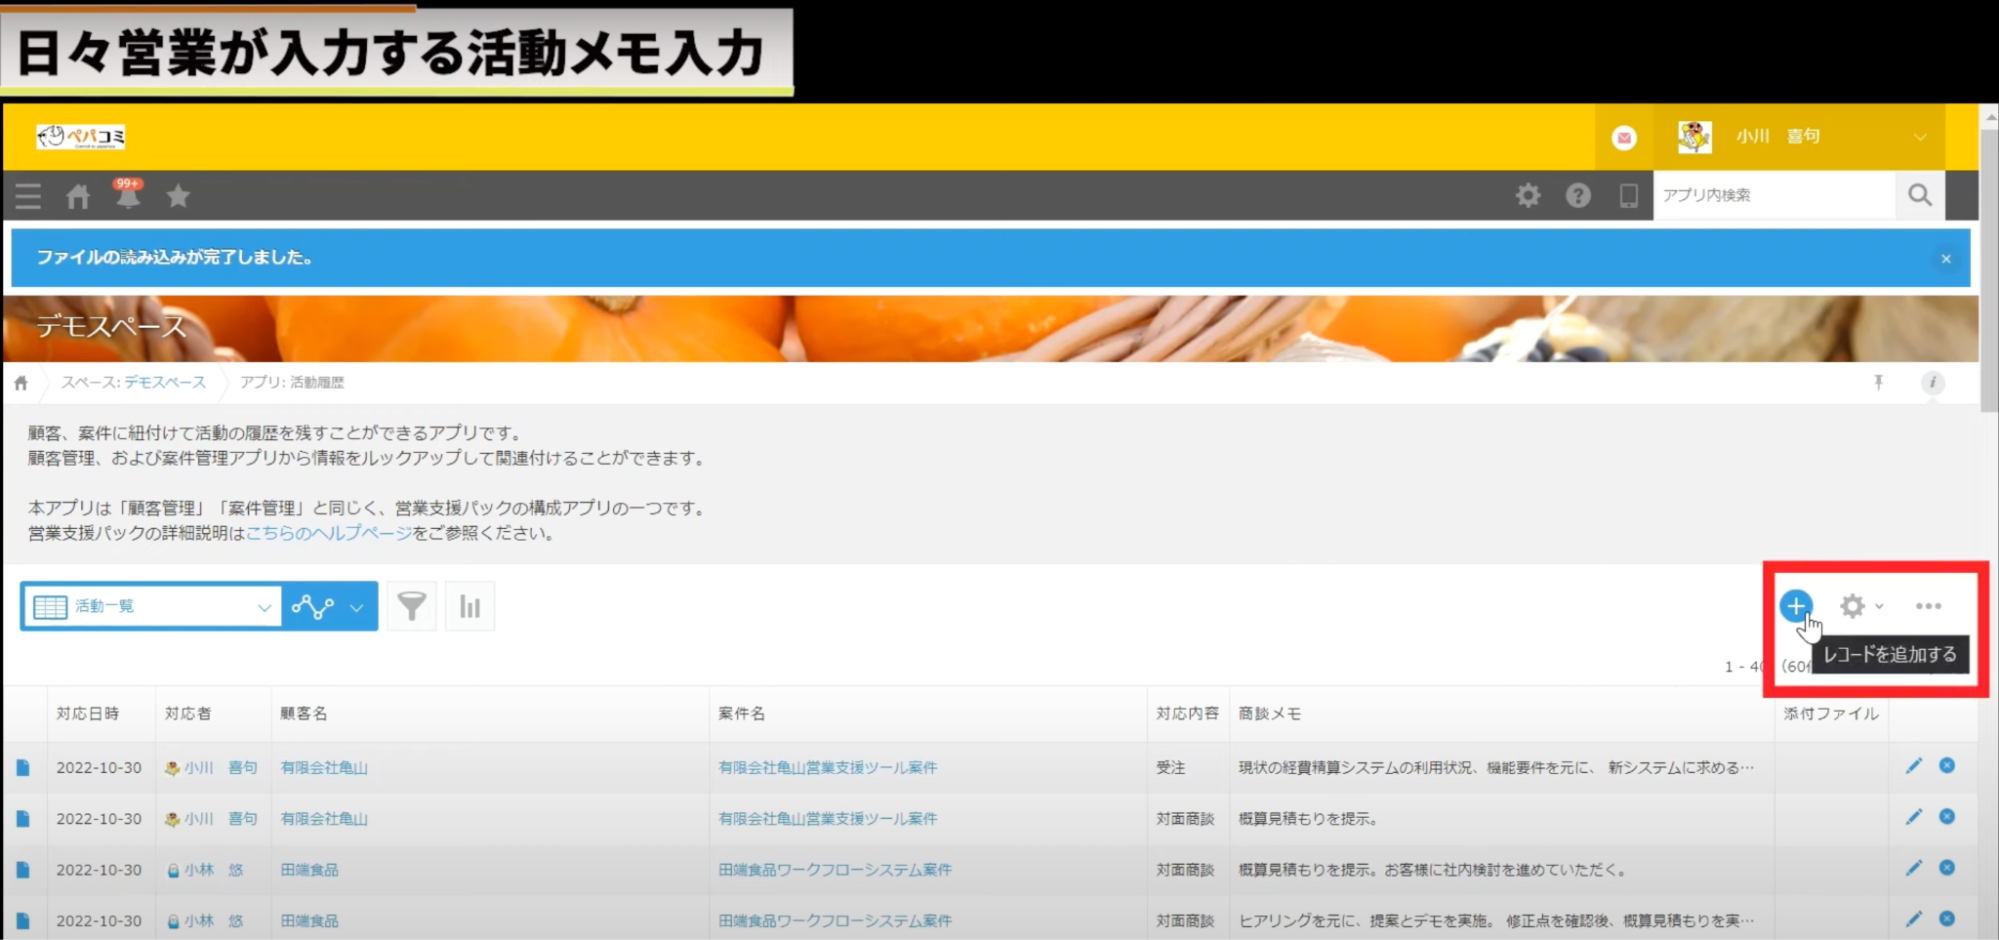Open the filter funnel icon
The width and height of the screenshot is (1999, 940).
[411, 606]
